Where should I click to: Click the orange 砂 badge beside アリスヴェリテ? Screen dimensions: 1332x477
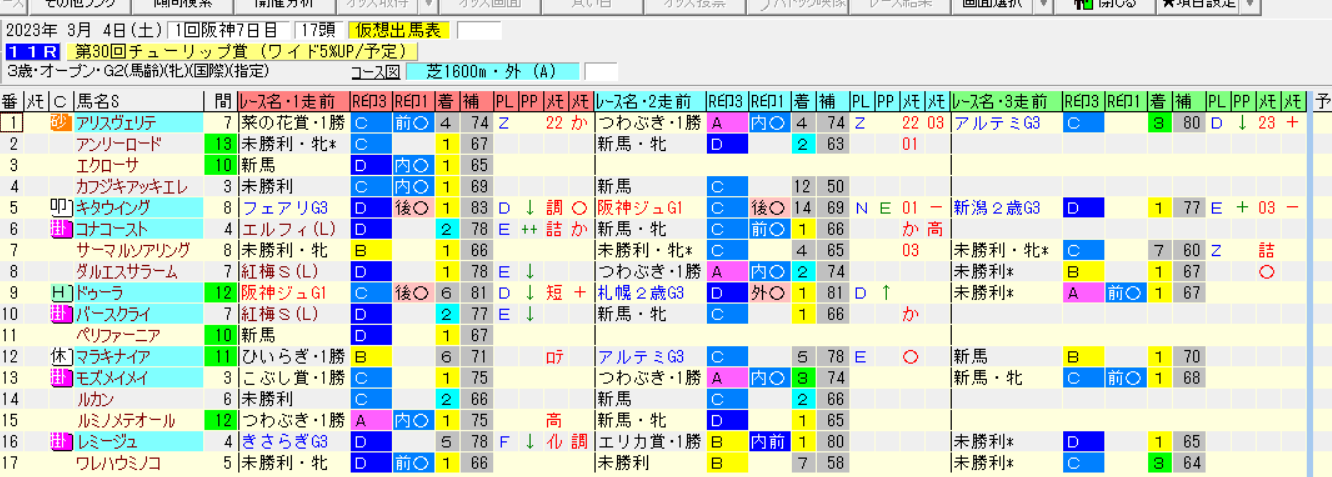(59, 123)
